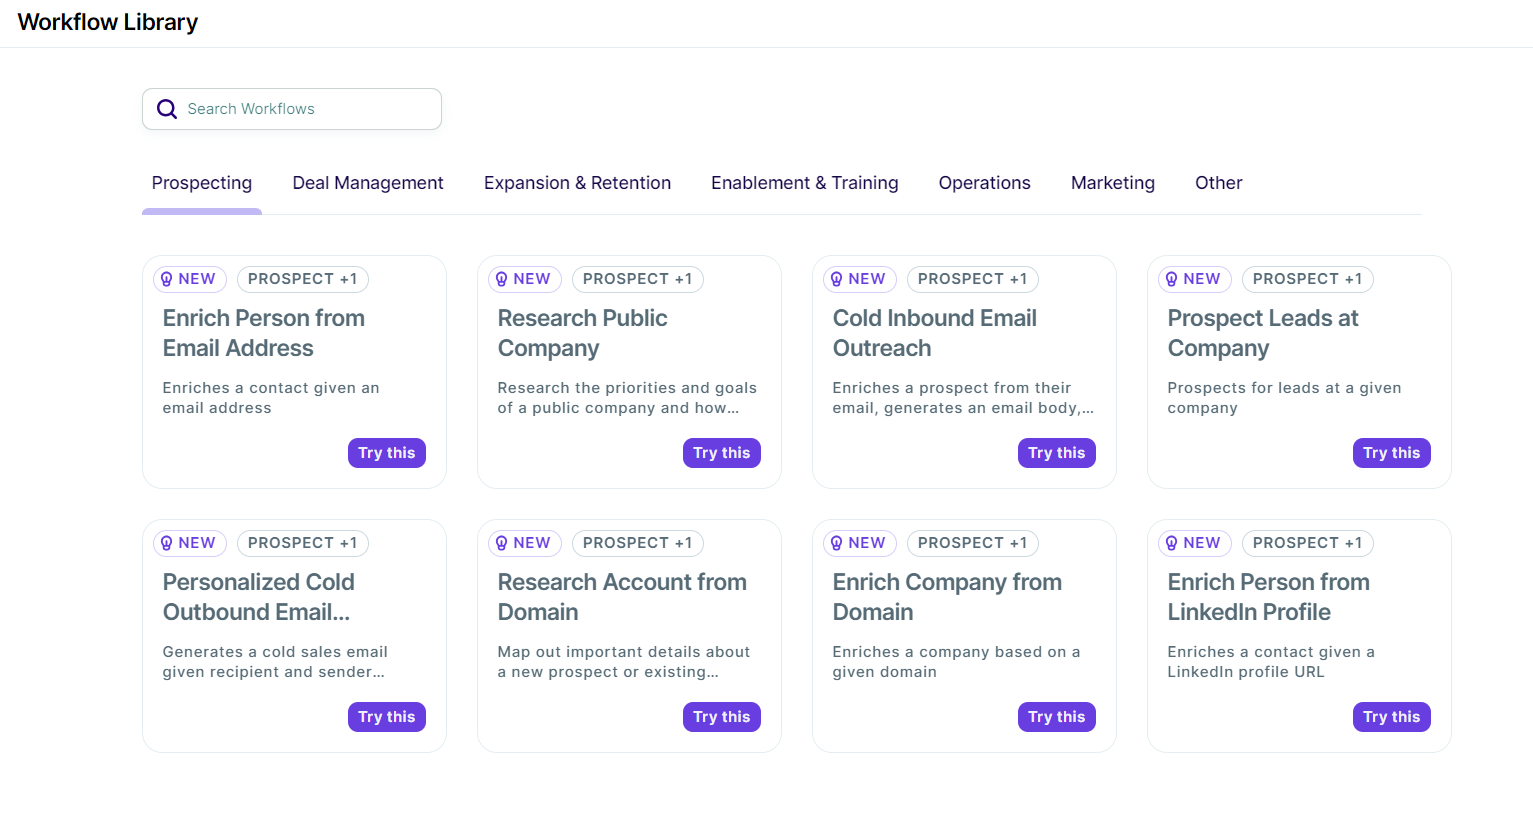Try the Enrich Company from Domain workflow
1533x815 pixels.
tap(1057, 717)
